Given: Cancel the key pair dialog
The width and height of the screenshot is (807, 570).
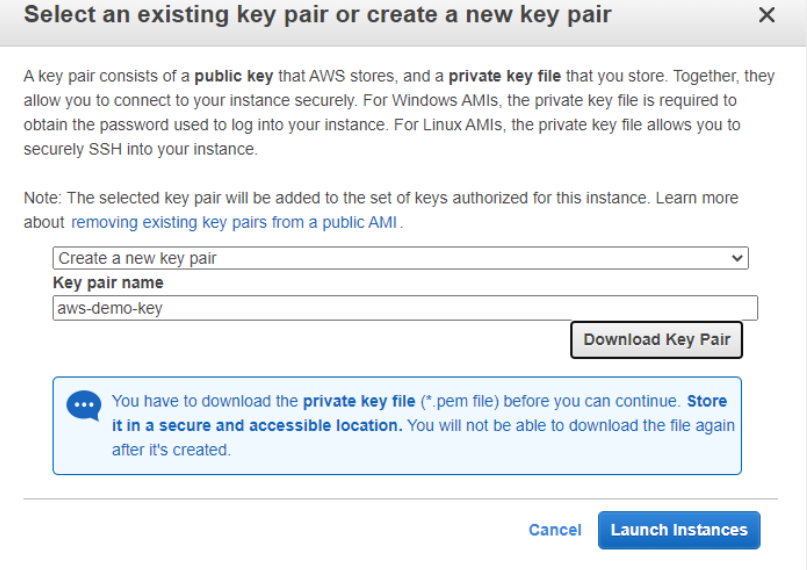Looking at the screenshot, I should [x=555, y=530].
